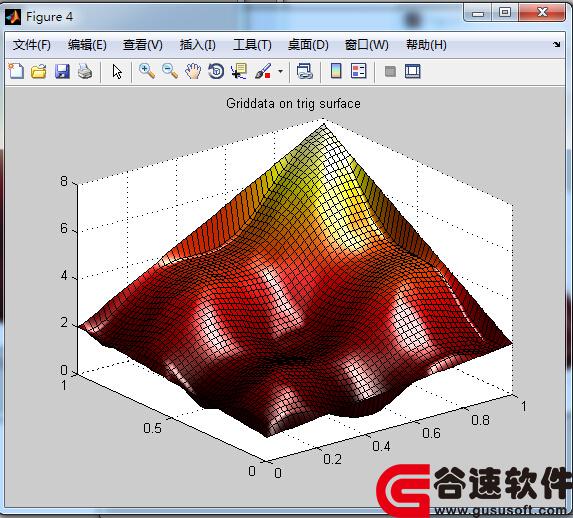Enable the Rotate 3D tool
Viewport: 573px width, 518px height.
[x=216, y=71]
